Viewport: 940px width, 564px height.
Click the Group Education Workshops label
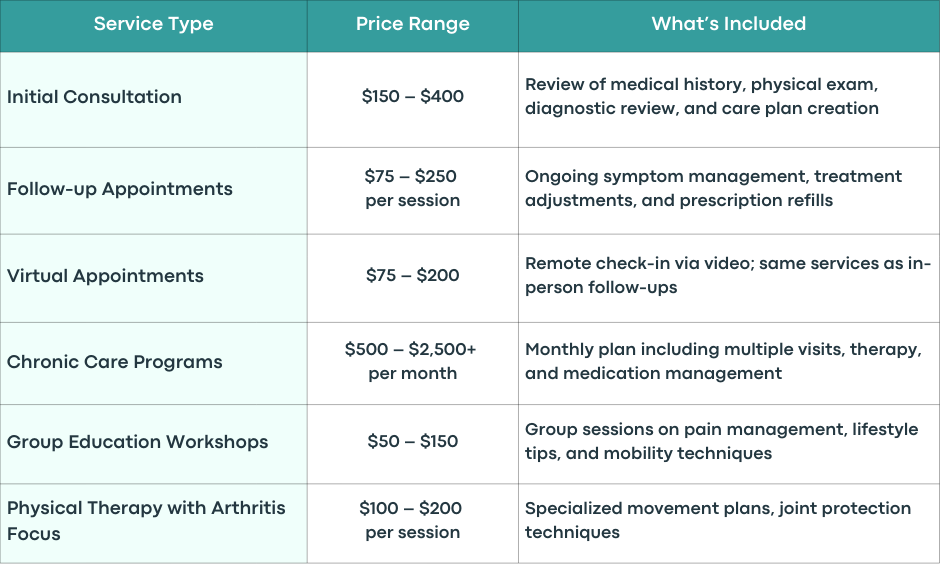point(137,442)
